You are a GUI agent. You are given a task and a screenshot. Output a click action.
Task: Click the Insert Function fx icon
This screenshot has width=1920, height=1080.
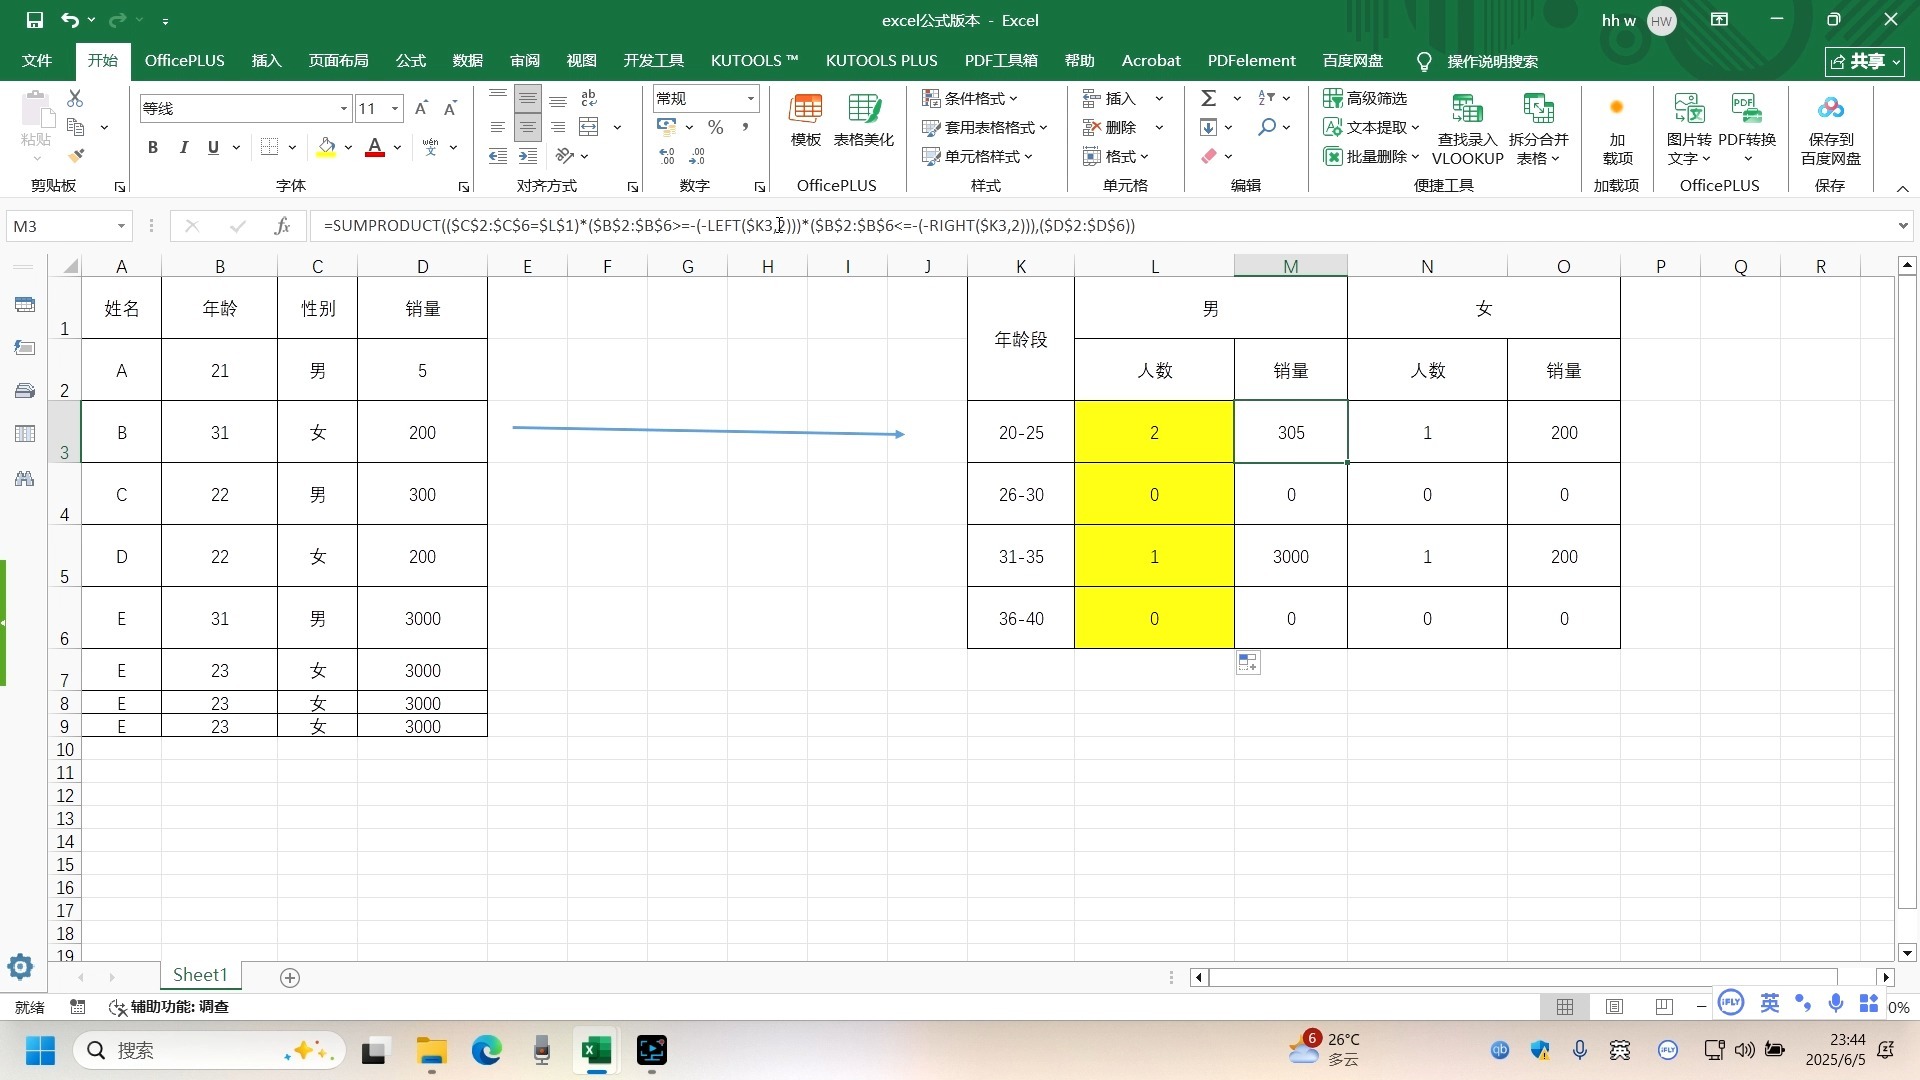(282, 226)
